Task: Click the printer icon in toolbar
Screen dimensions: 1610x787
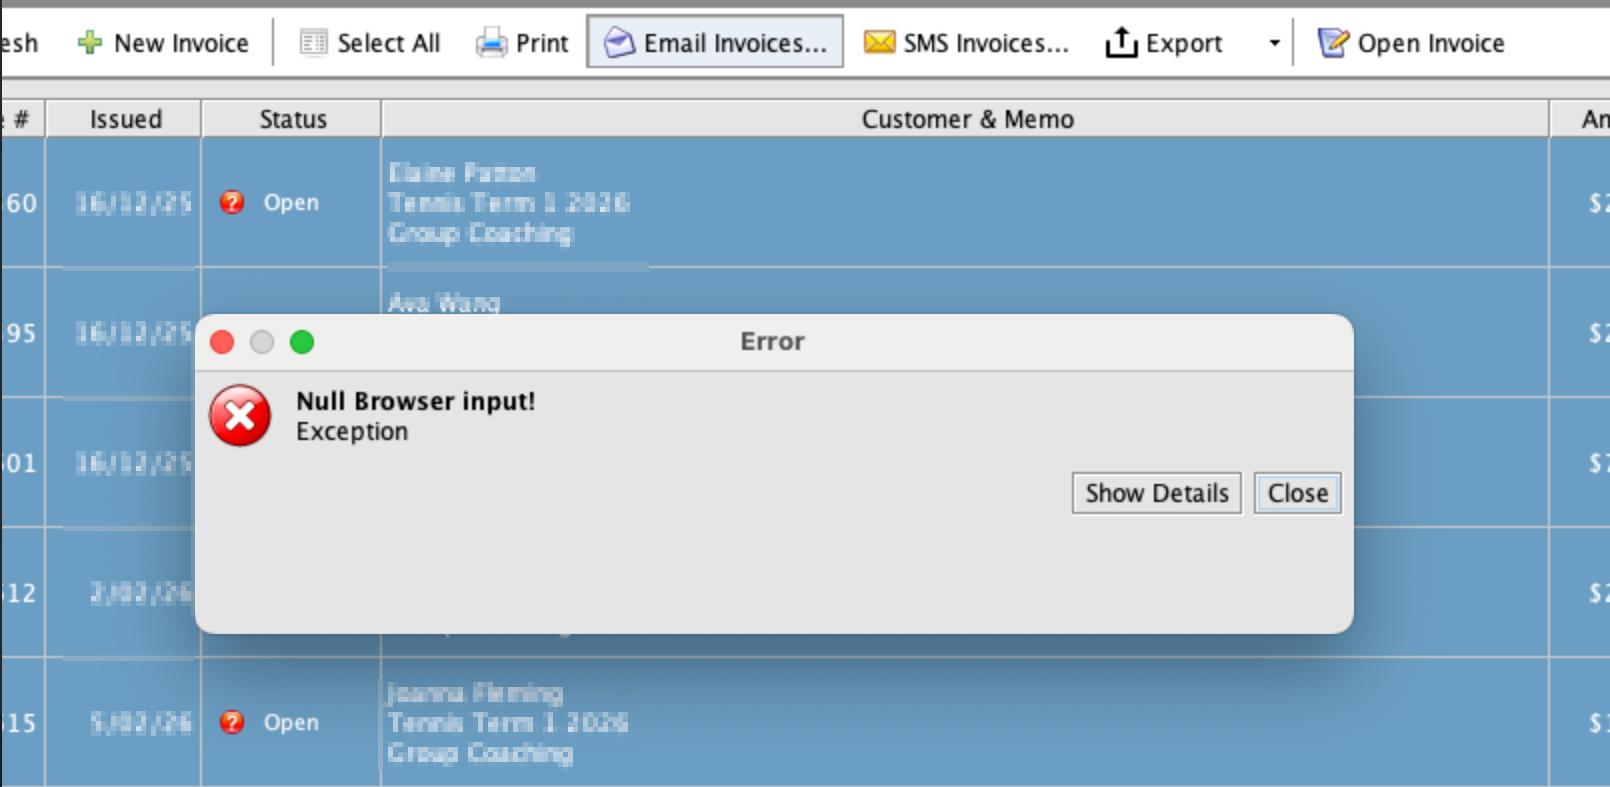Action: pos(491,43)
